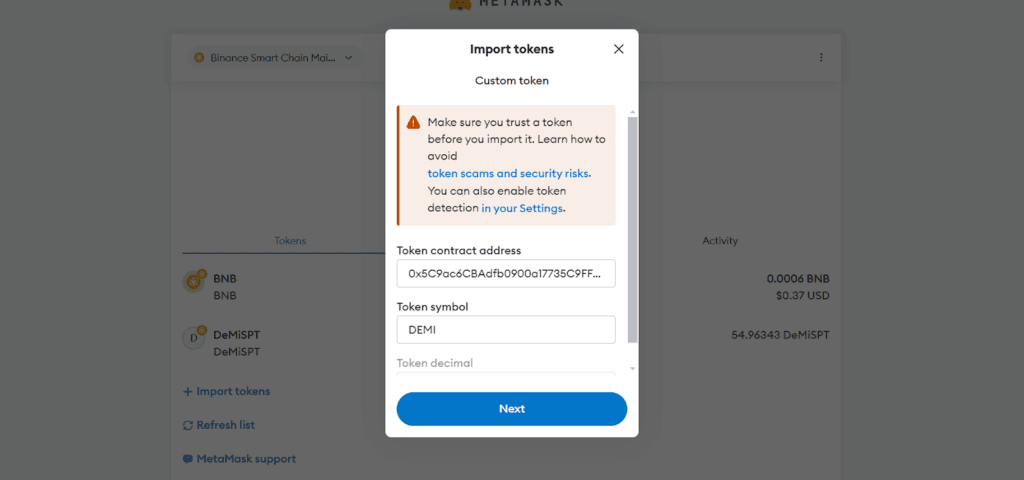
Task: Click the MetaMask fox logo
Action: [460, 4]
